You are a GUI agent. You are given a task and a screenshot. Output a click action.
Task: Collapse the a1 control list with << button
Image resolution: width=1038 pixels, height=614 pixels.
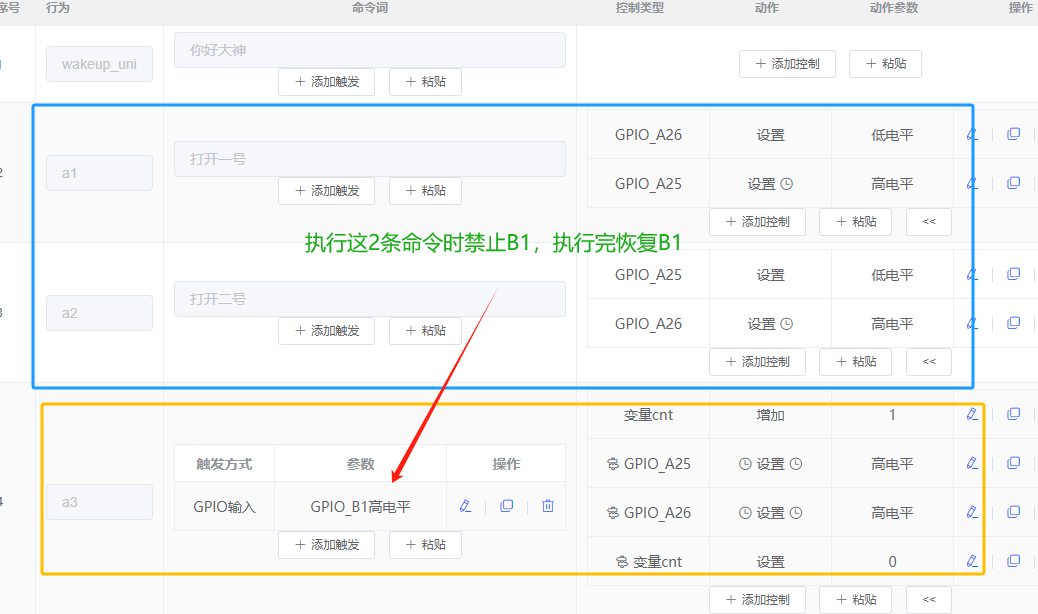point(928,221)
